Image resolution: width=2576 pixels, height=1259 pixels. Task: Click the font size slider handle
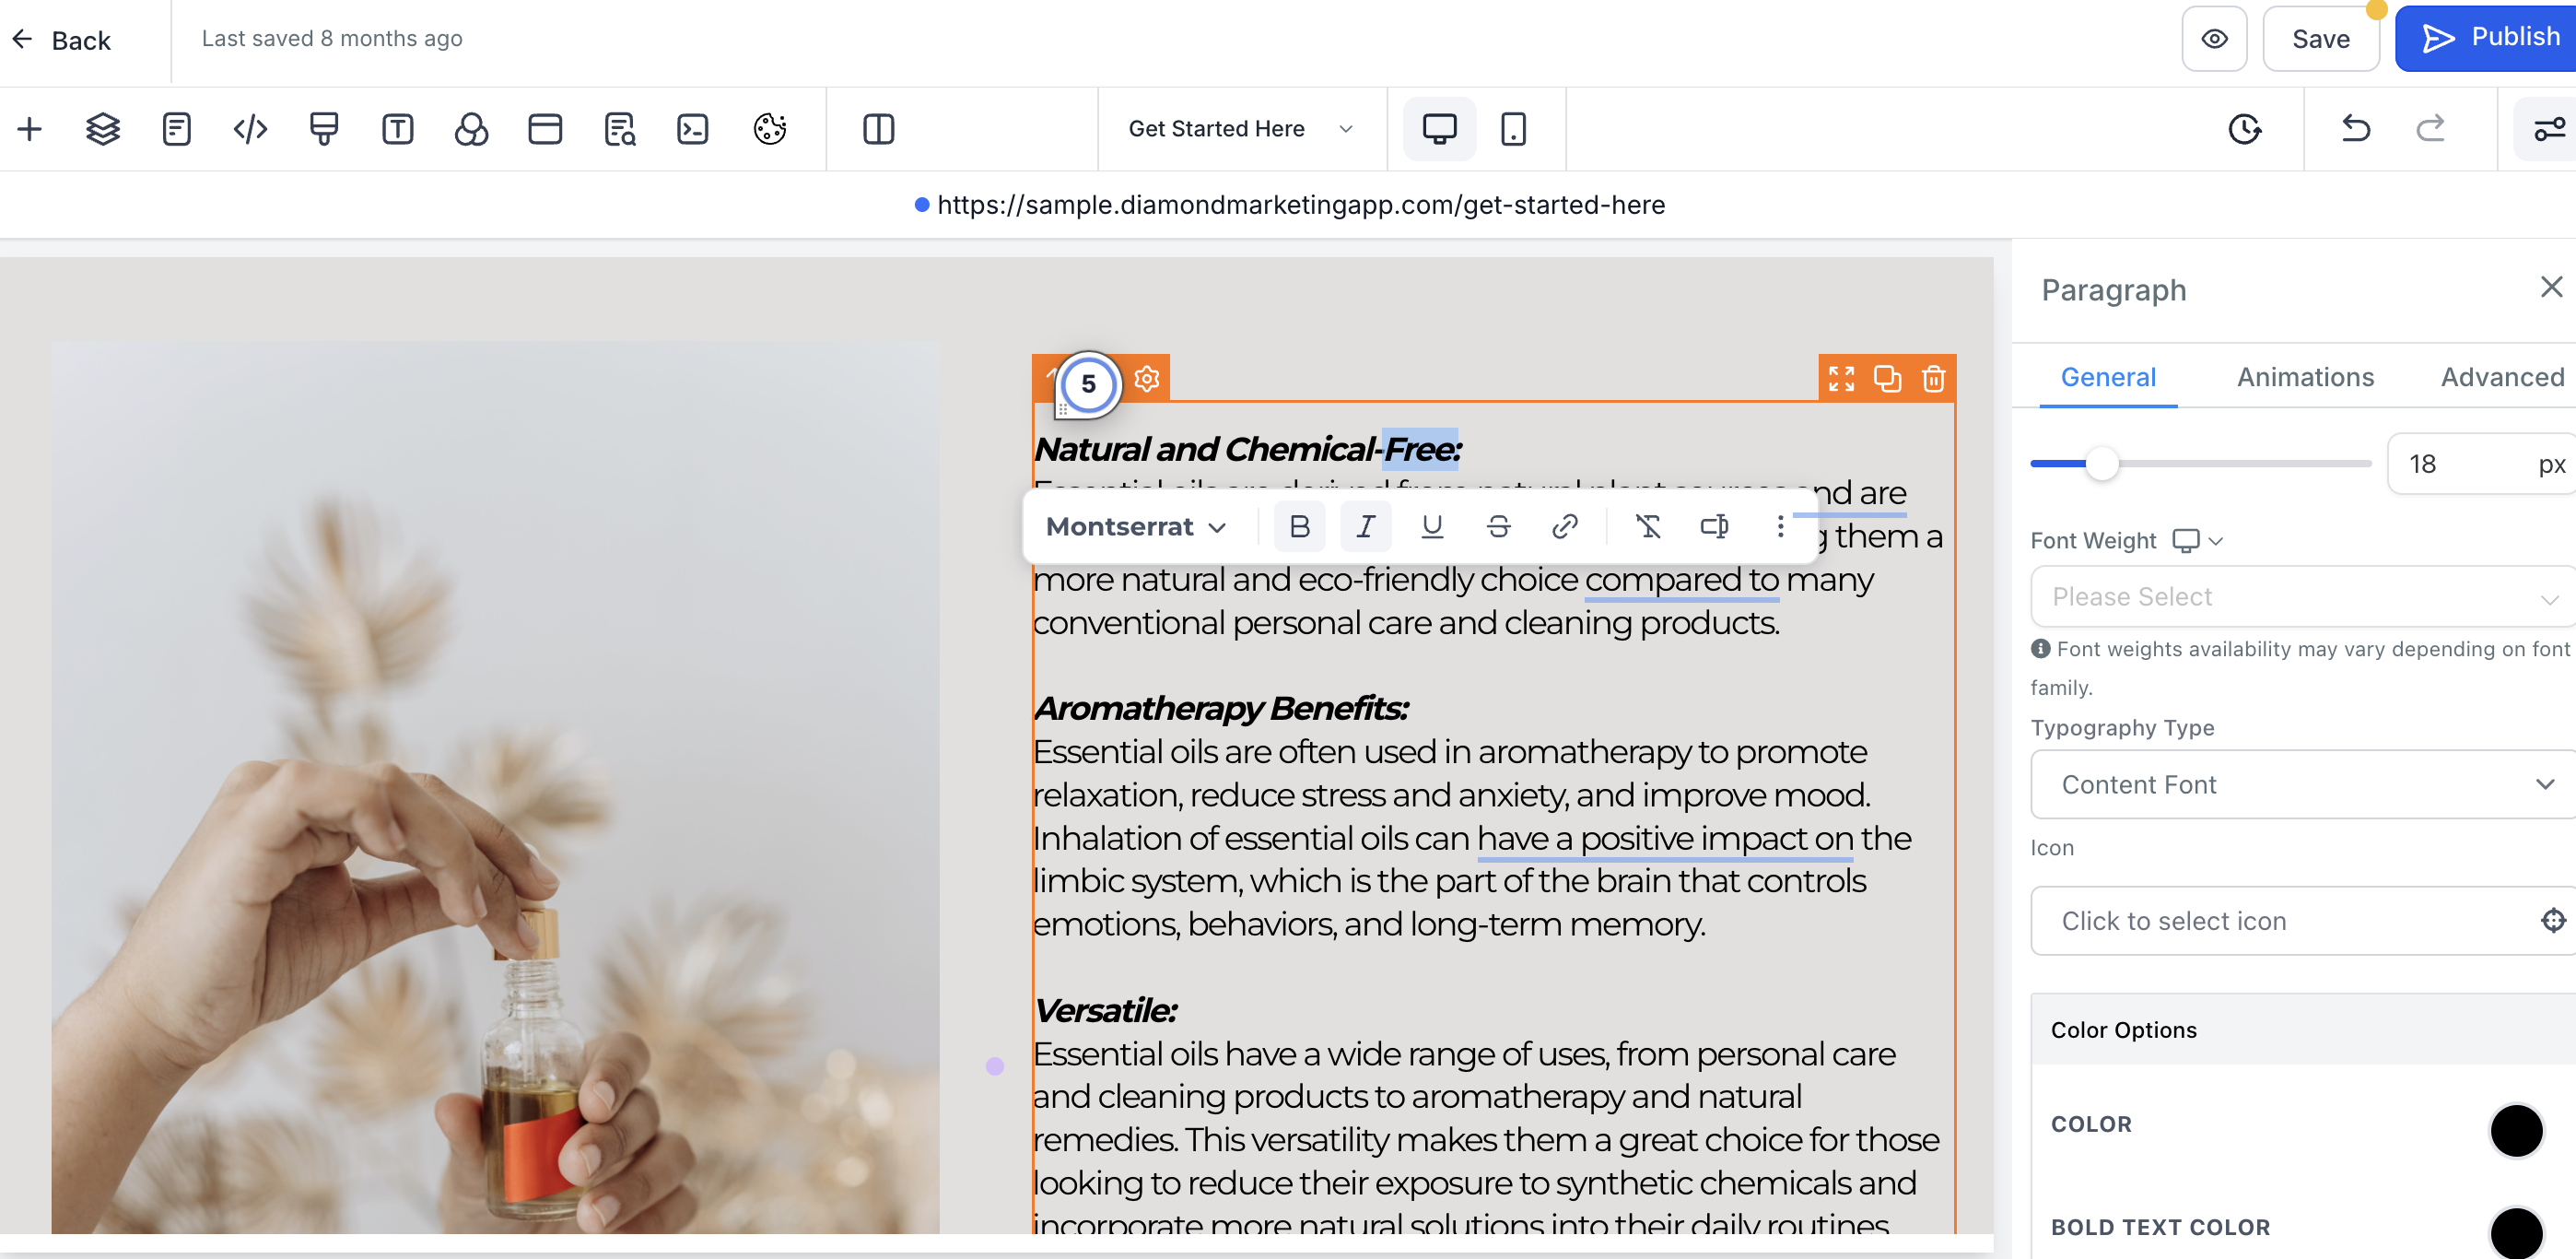pyautogui.click(x=2102, y=464)
